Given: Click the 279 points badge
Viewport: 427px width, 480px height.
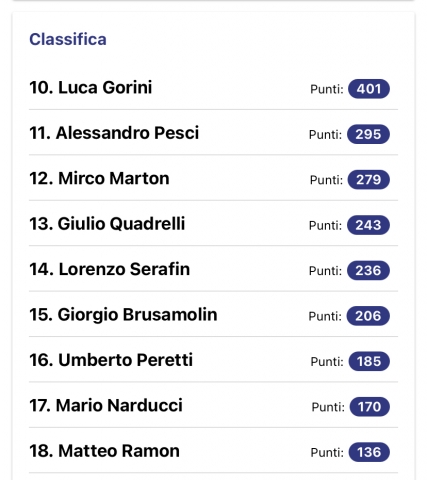Looking at the screenshot, I should pos(368,180).
